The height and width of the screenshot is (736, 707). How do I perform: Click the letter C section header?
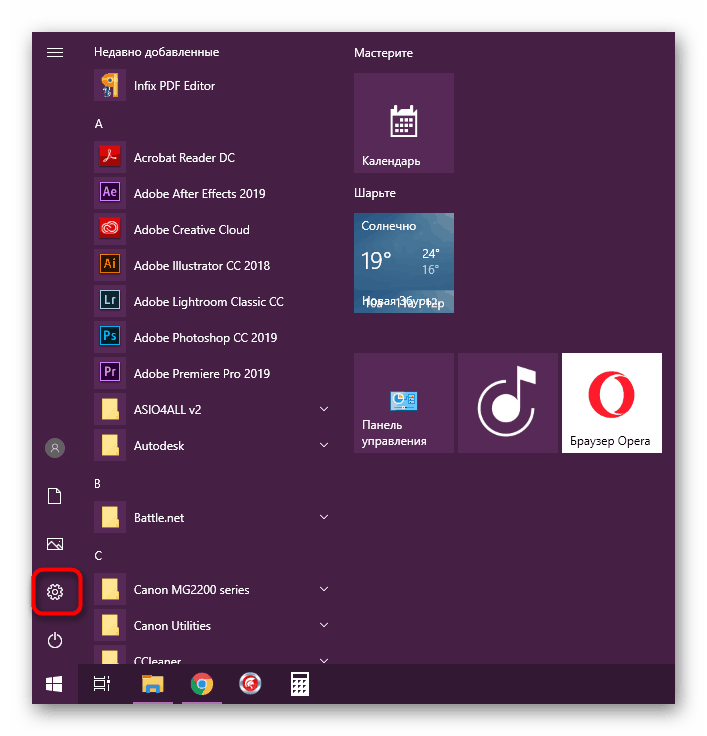tap(98, 556)
